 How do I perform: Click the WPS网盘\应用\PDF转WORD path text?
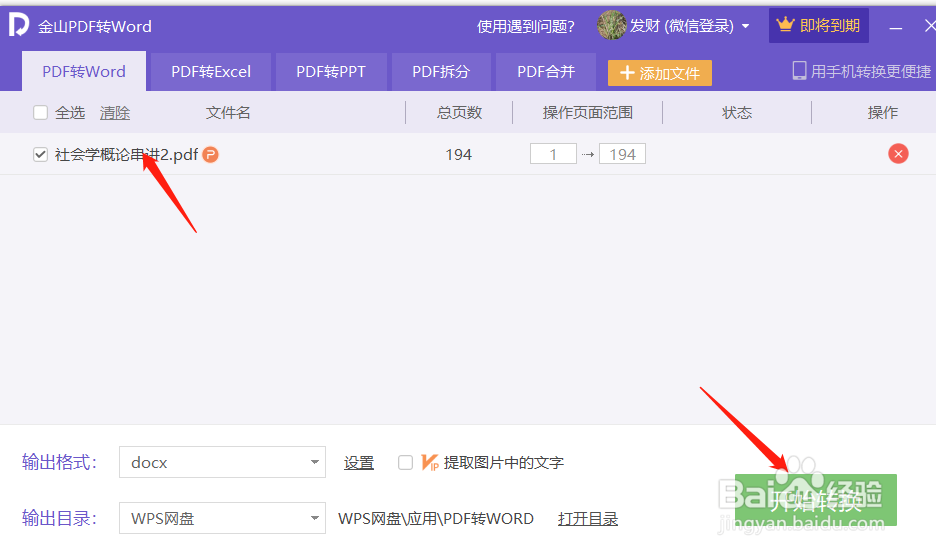click(x=436, y=518)
